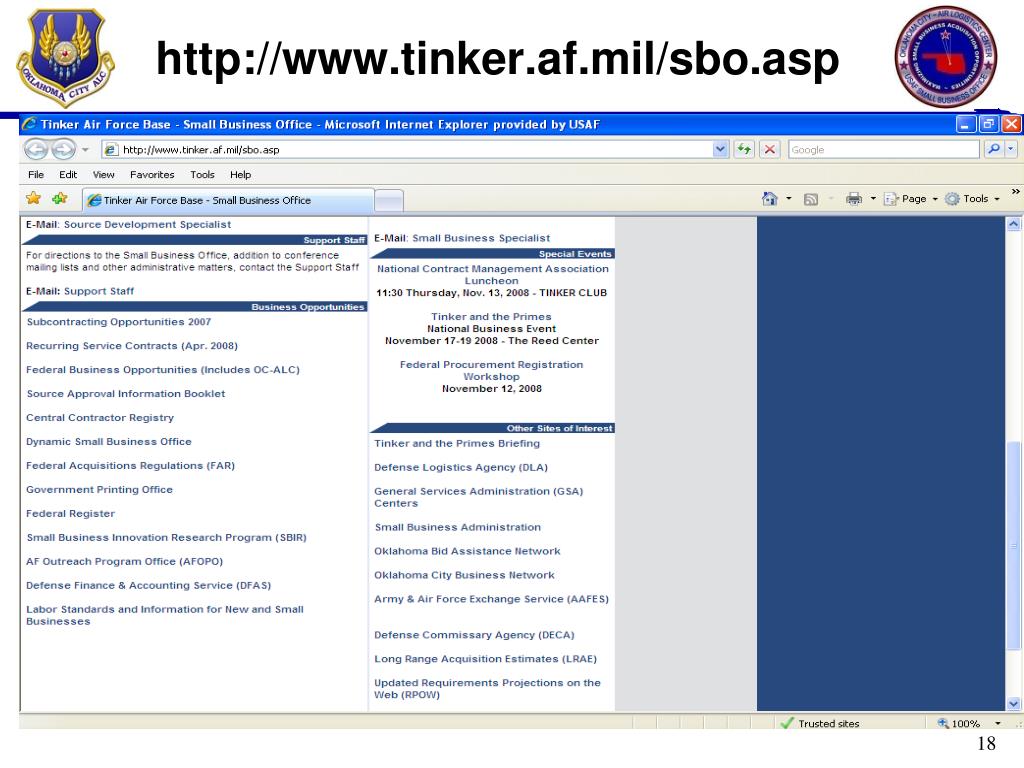Open the Page toolbar menu
This screenshot has height=768, width=1024.
click(x=911, y=199)
